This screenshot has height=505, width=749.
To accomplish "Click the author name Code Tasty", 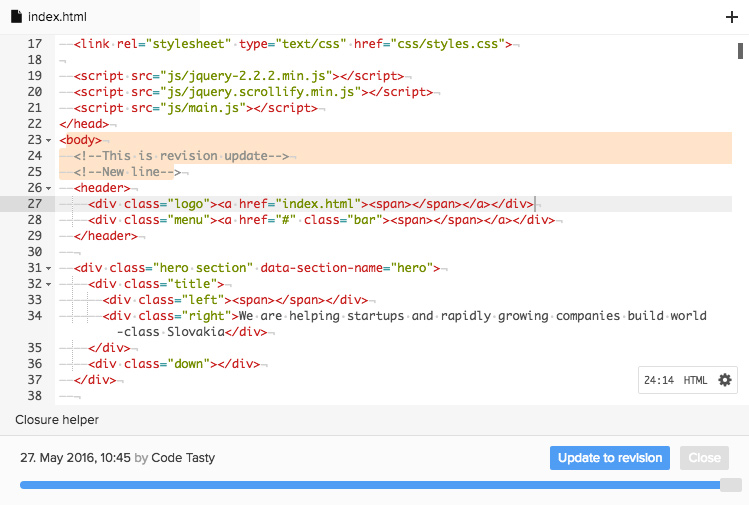I will 183,458.
